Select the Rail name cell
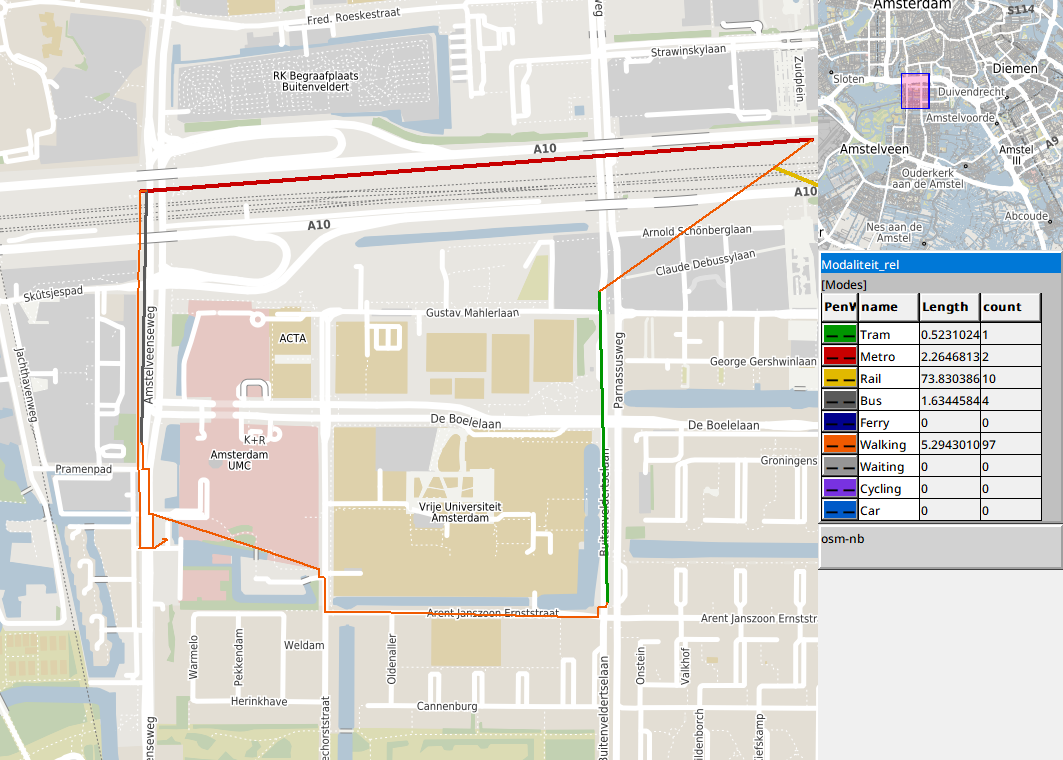1063x760 pixels. coord(888,378)
